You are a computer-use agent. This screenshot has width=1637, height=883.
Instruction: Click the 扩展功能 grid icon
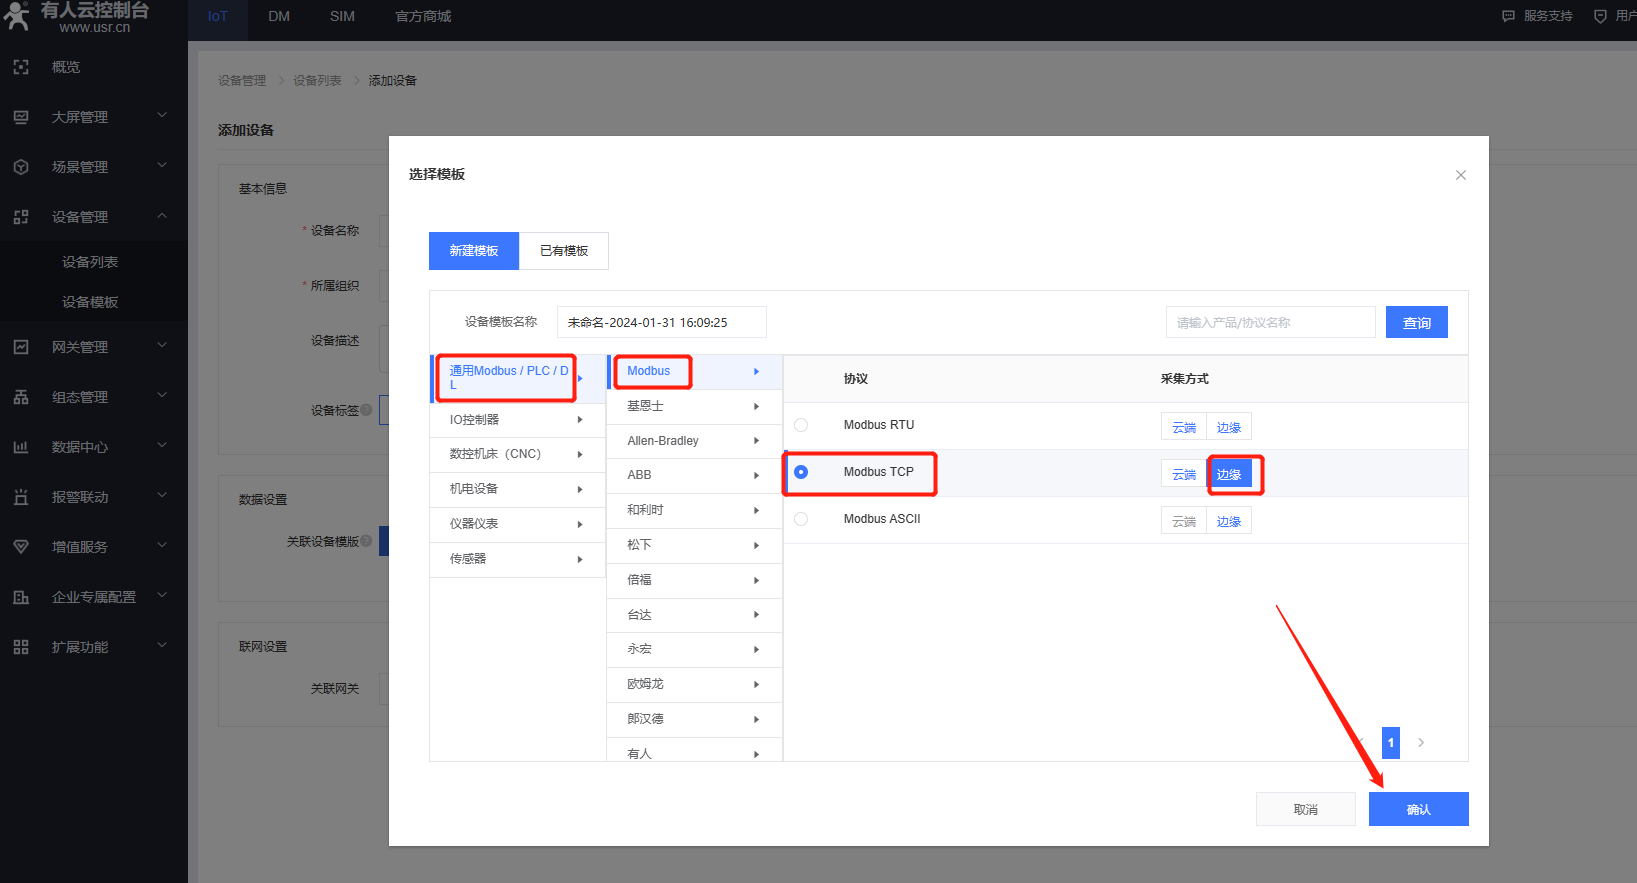[x=21, y=647]
